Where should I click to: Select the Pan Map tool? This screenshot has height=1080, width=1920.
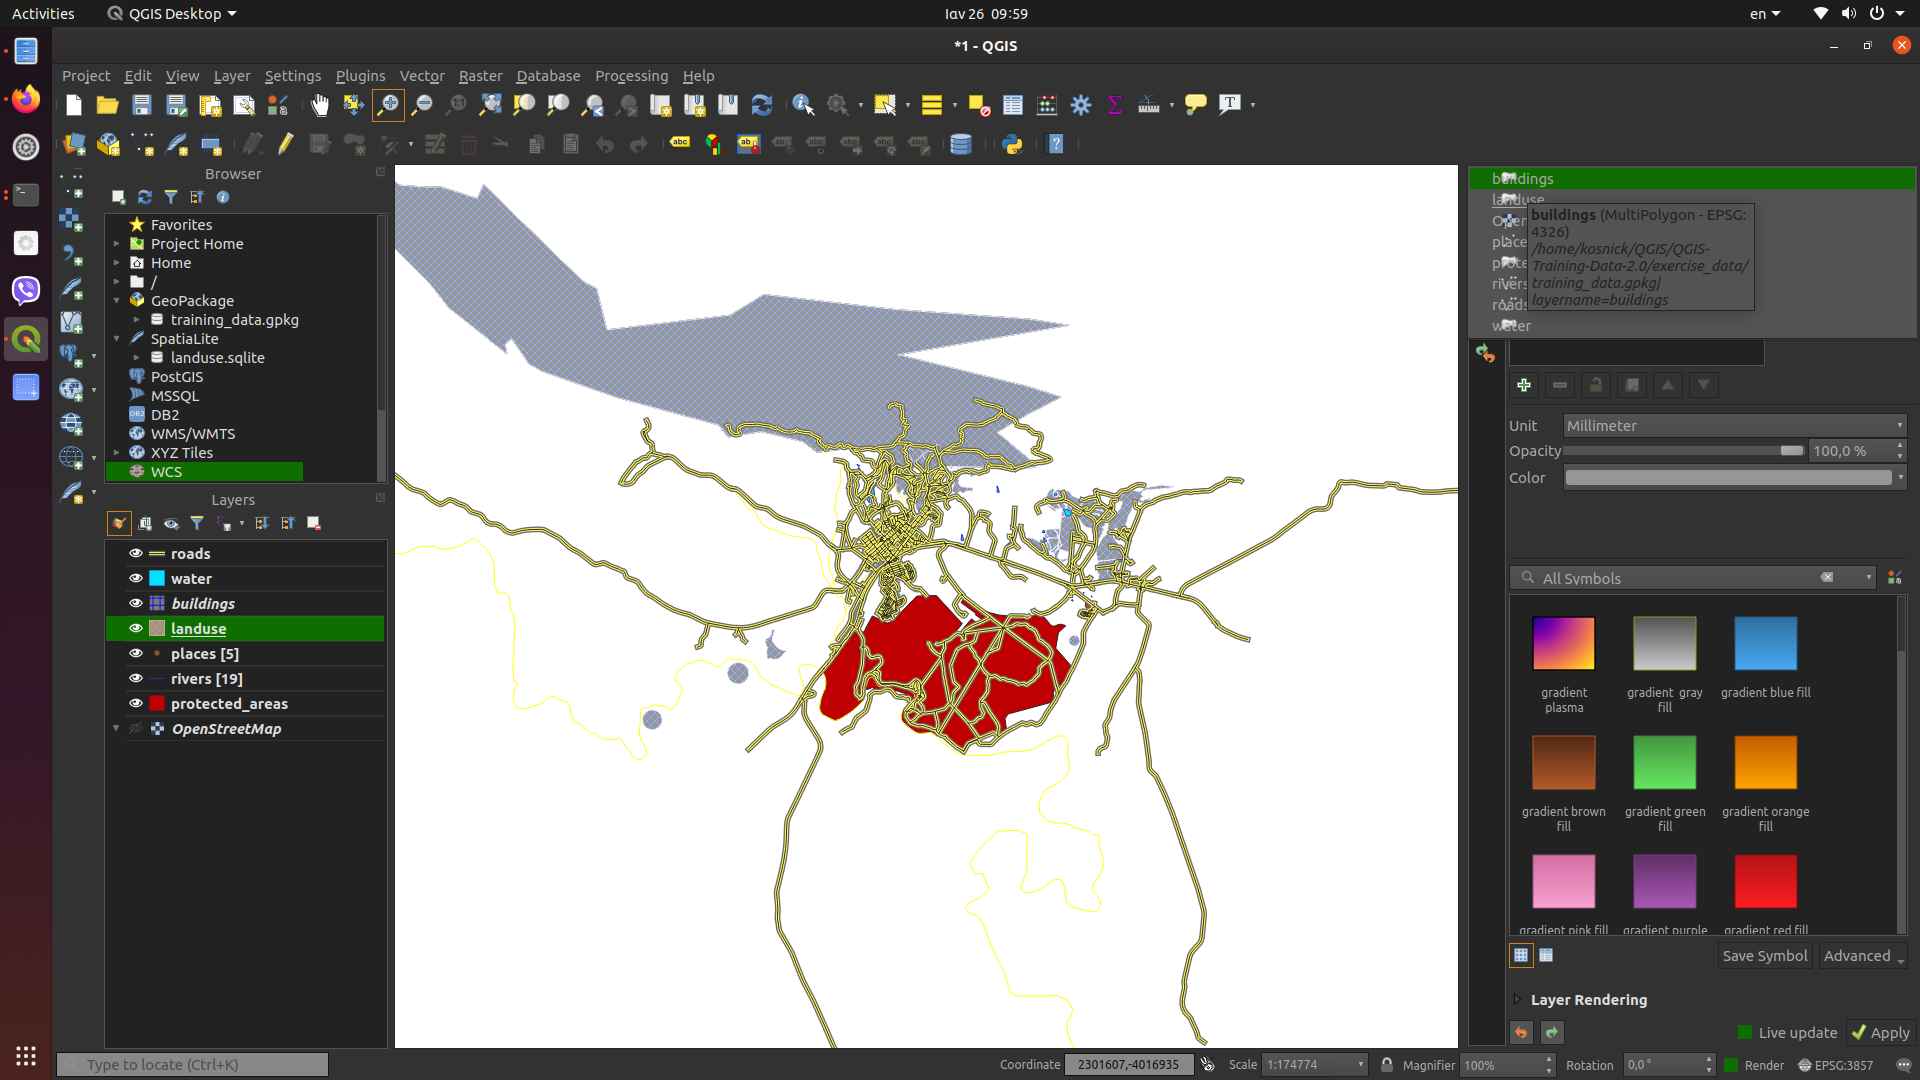pos(320,104)
